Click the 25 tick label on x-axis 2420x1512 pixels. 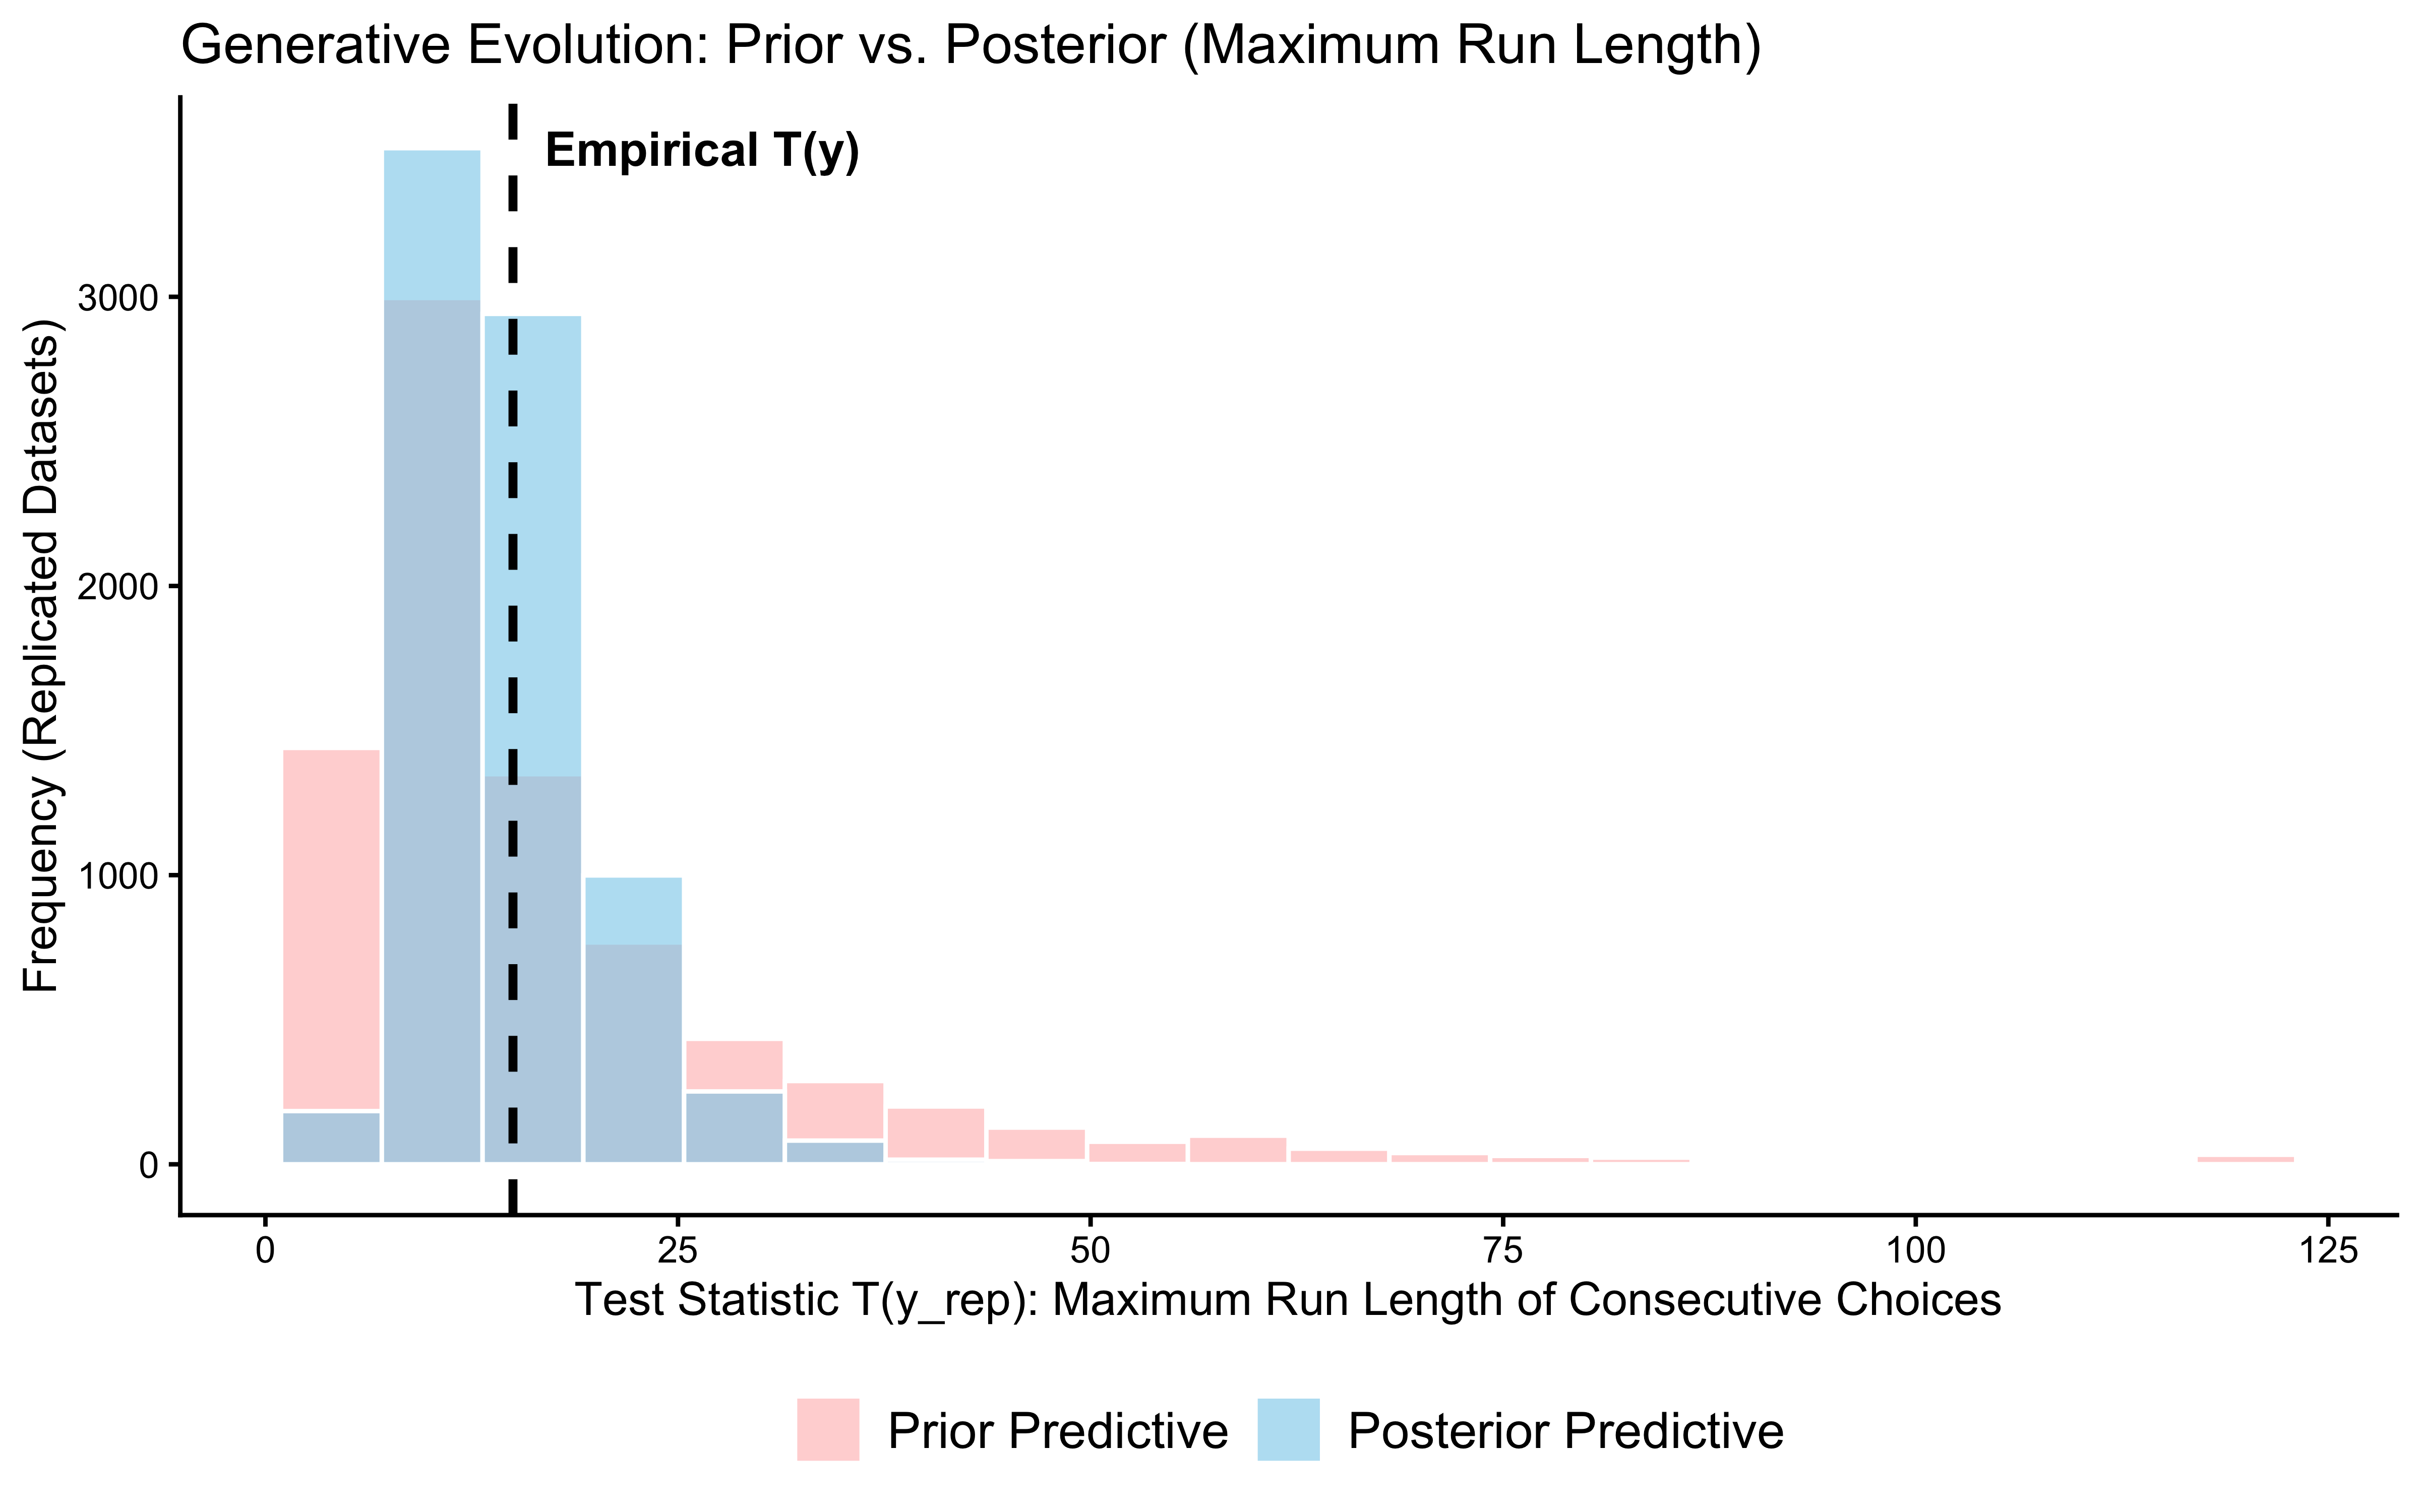678,1251
